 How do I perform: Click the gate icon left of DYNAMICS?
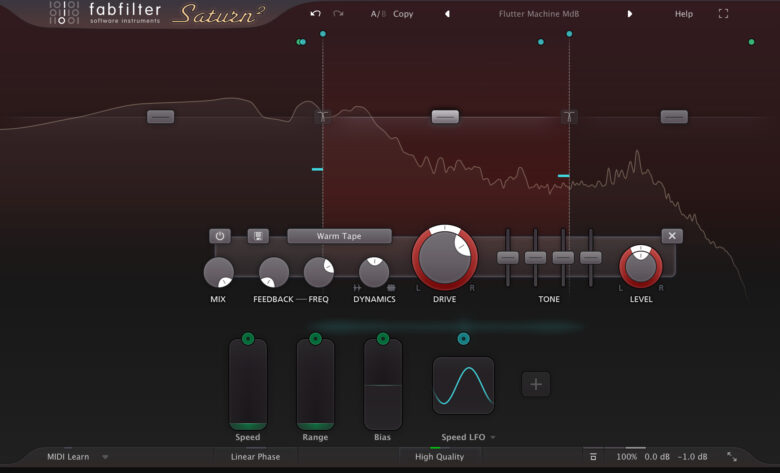pos(357,287)
